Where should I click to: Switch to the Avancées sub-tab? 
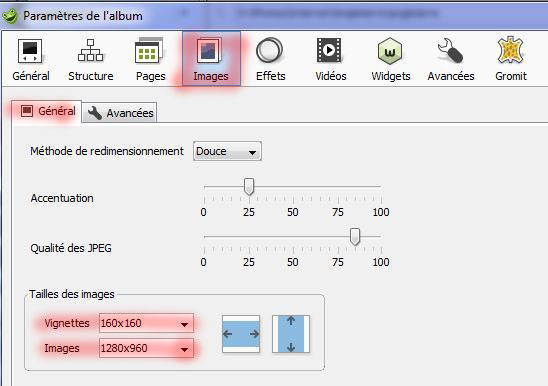(120, 113)
